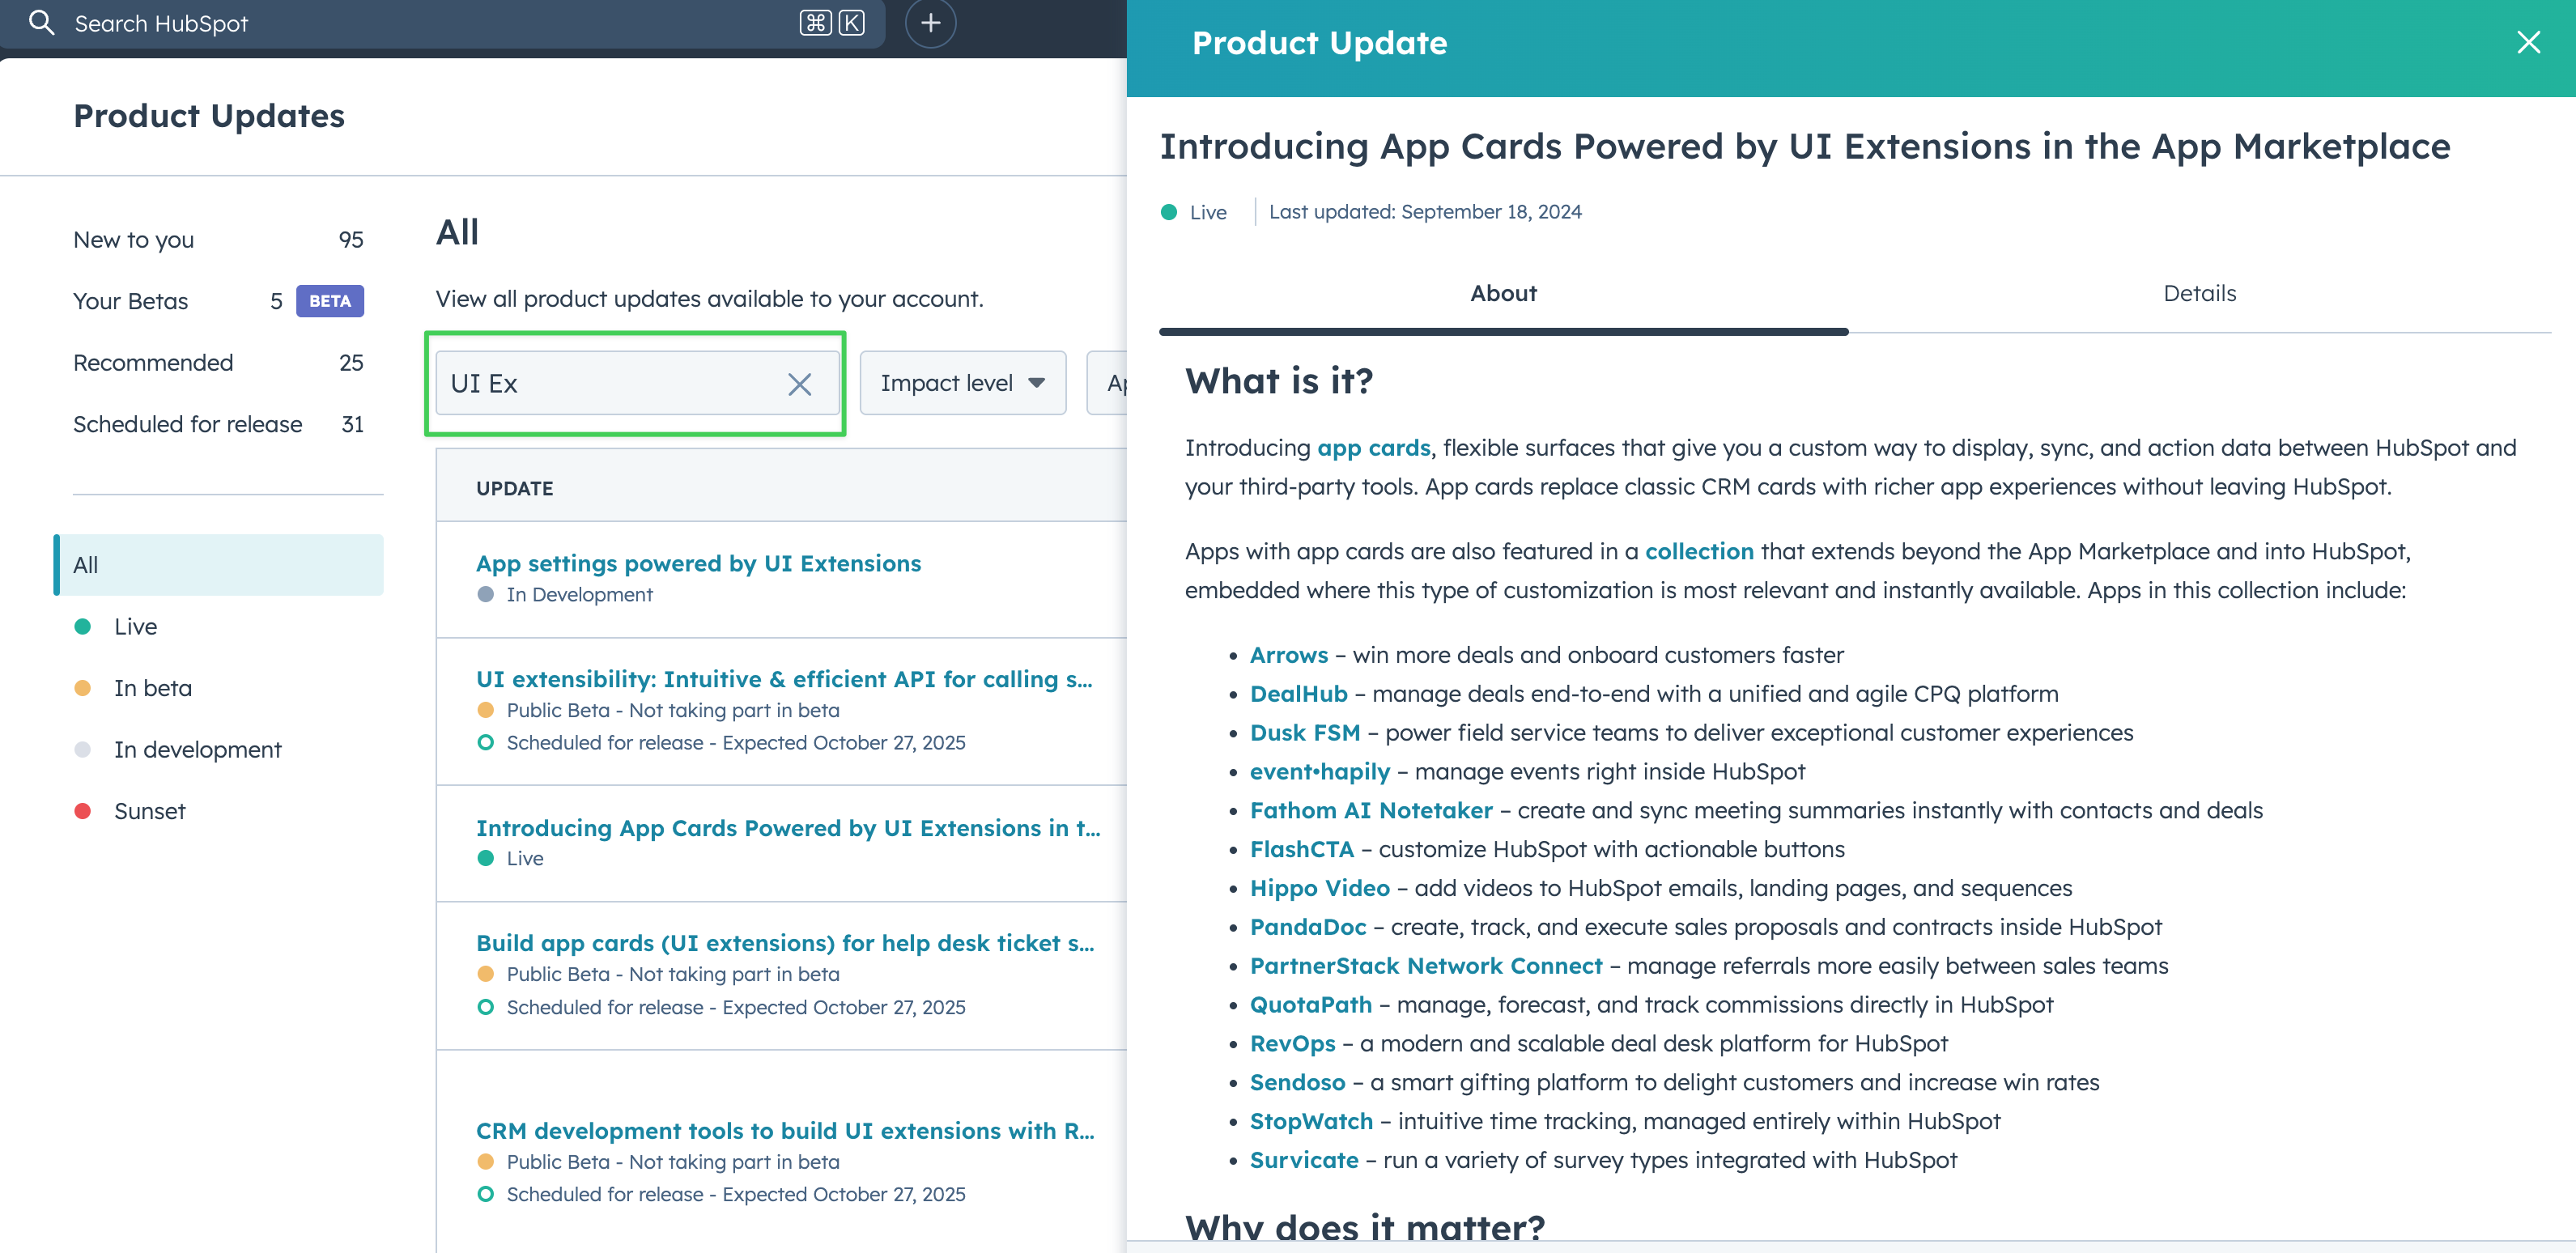Open Recommended category

[x=218, y=363]
